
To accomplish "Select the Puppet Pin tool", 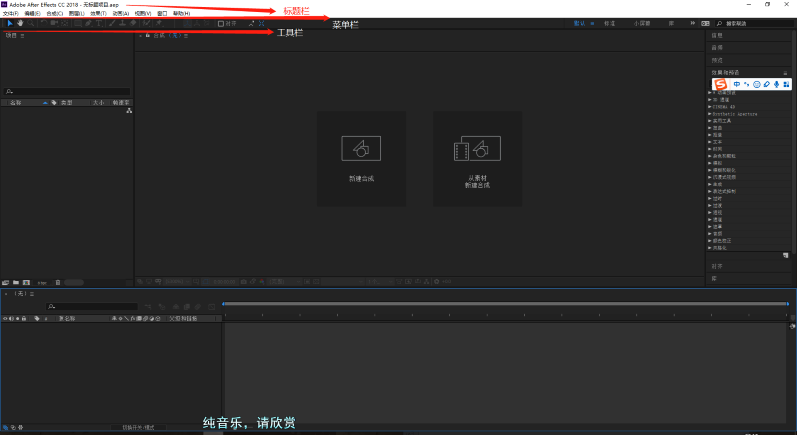I will pyautogui.click(x=159, y=23).
